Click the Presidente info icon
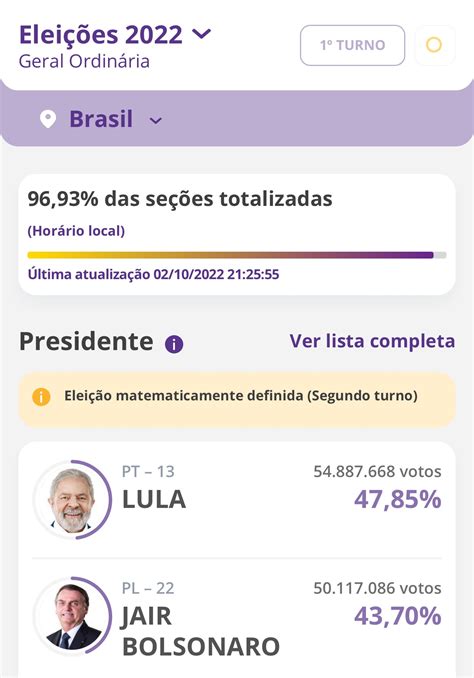The height and width of the screenshot is (678, 474). (174, 344)
